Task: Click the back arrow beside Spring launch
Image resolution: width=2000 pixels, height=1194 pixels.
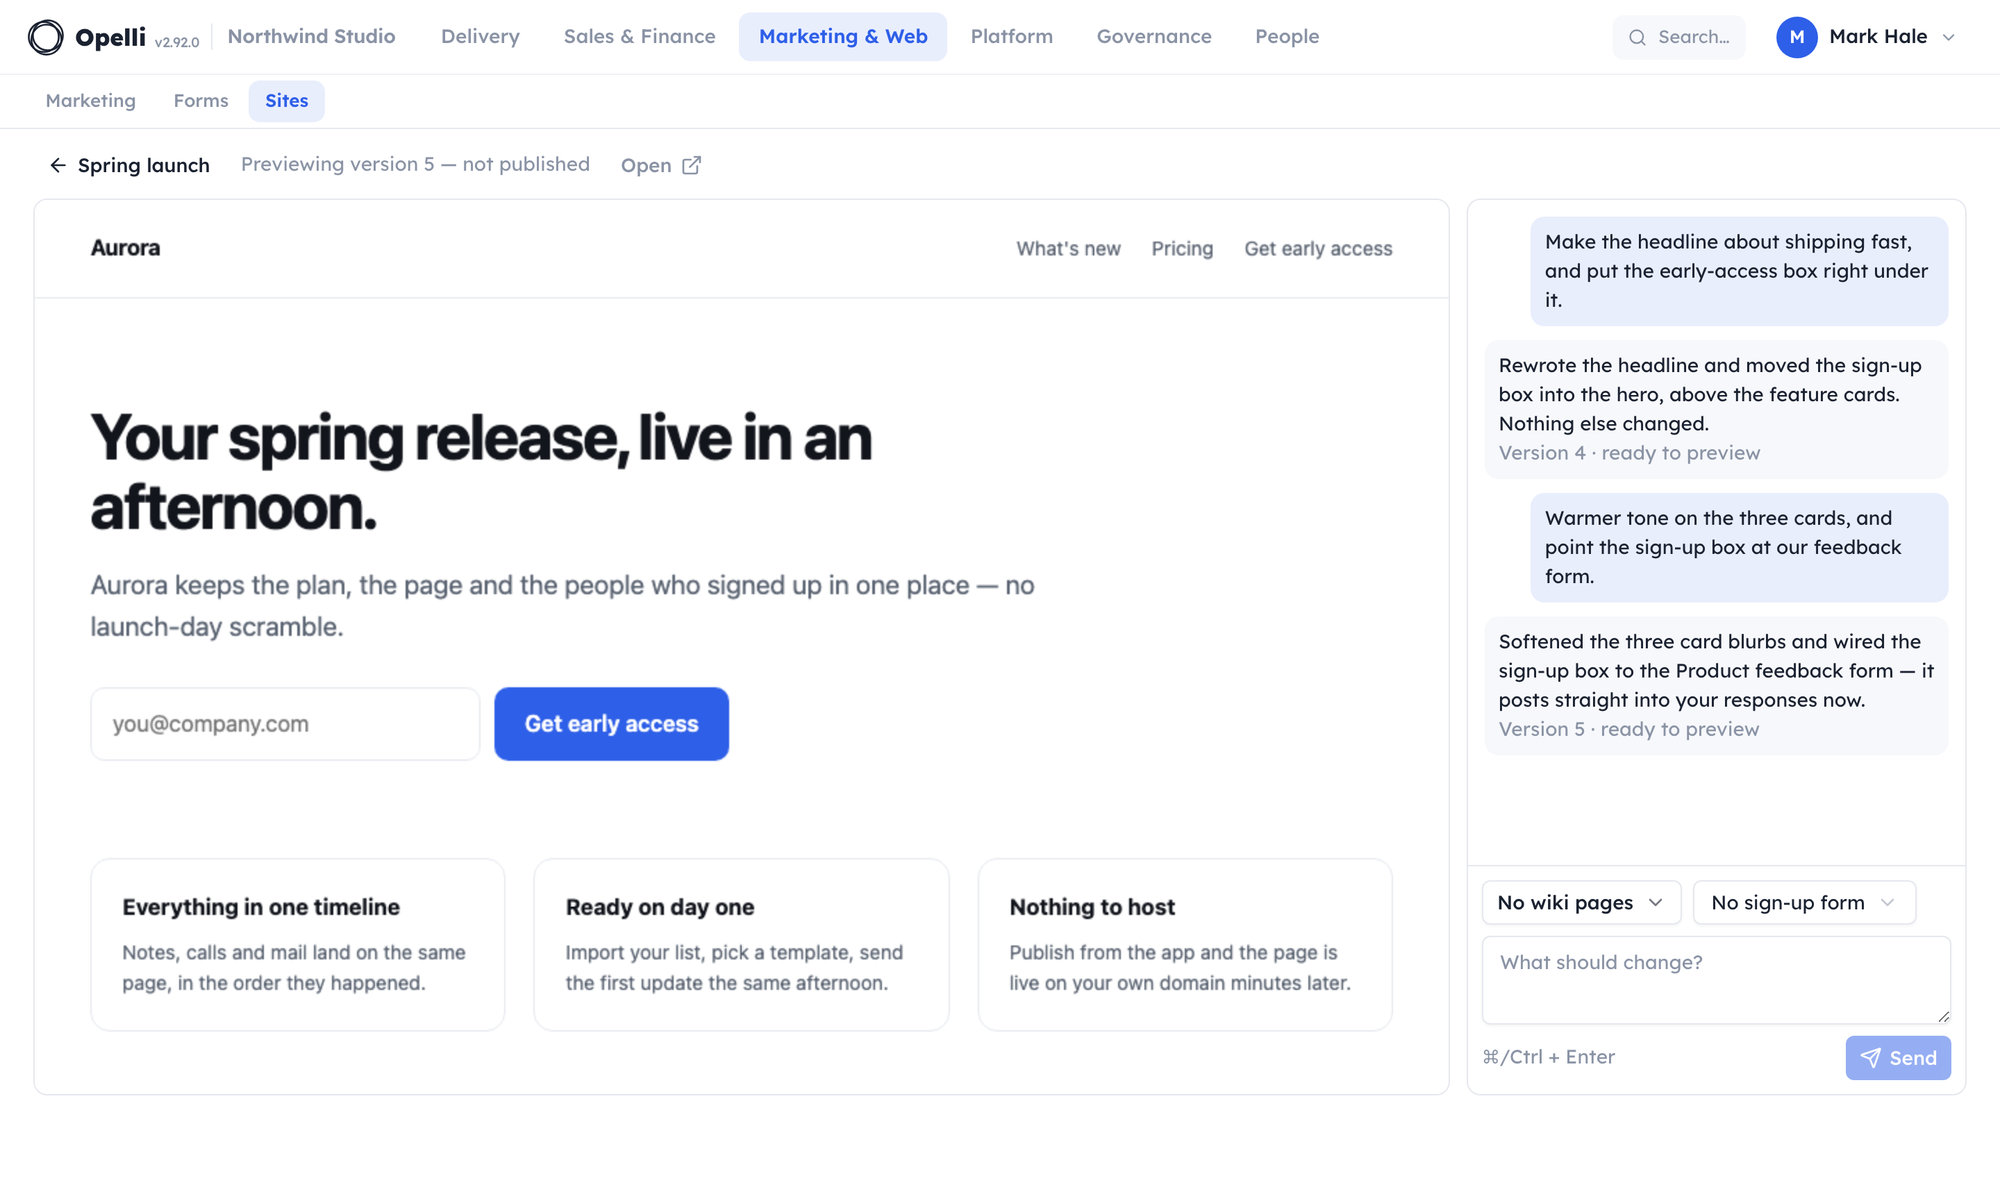Action: 58,165
